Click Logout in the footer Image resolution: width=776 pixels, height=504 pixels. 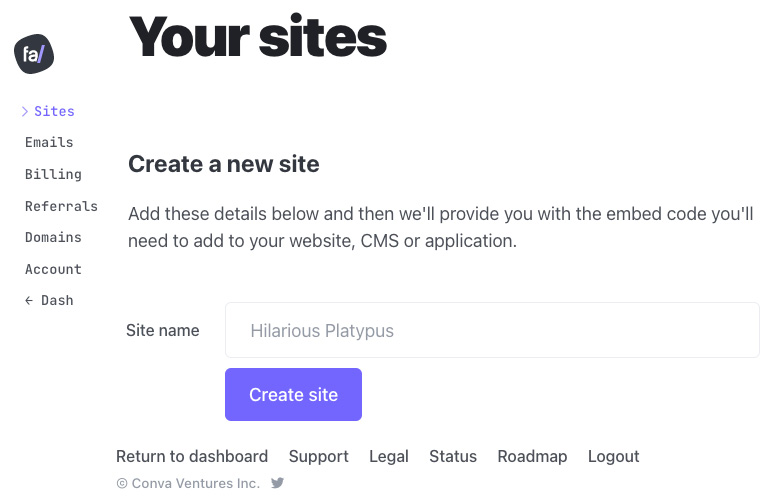[x=613, y=456]
